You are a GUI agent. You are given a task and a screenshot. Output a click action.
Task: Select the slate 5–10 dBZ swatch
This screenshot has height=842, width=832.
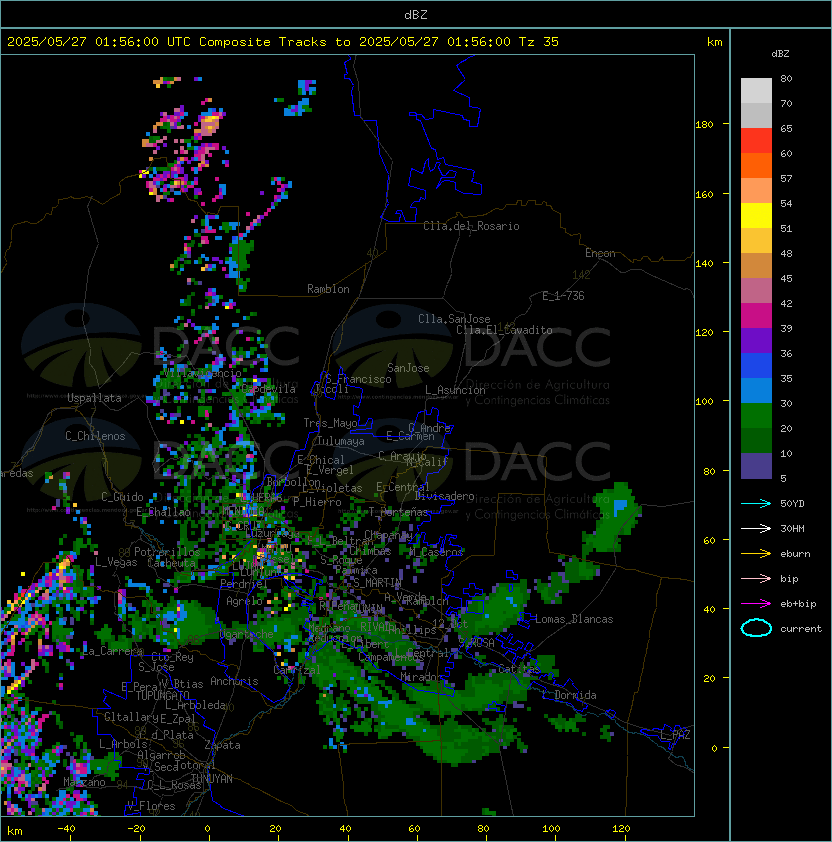[x=756, y=466]
